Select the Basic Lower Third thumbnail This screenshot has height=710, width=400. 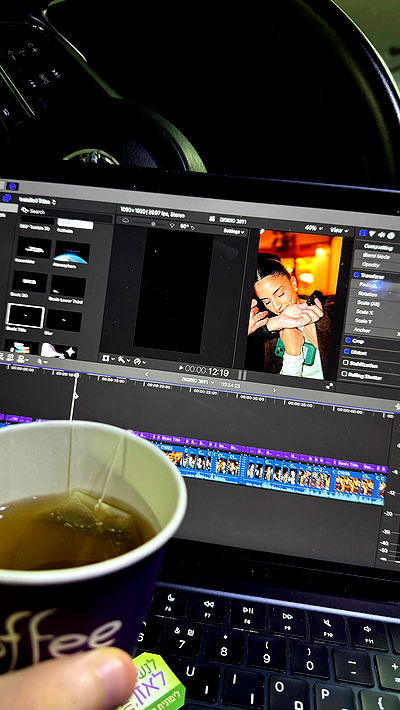[x=68, y=286]
